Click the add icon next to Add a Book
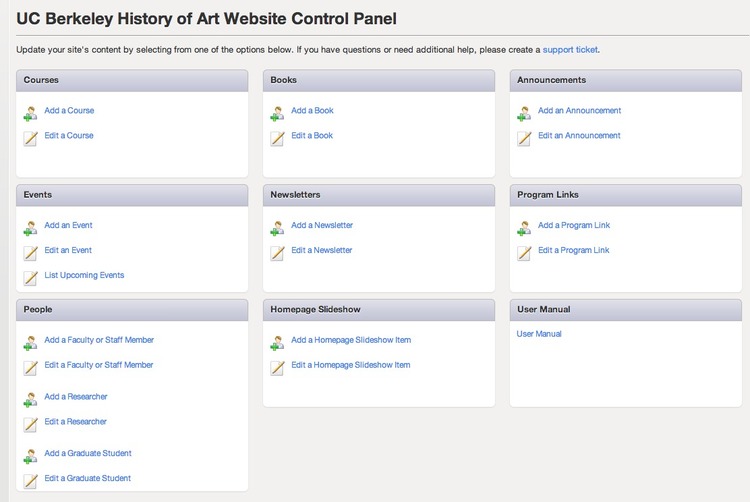The image size is (750, 502). (277, 114)
